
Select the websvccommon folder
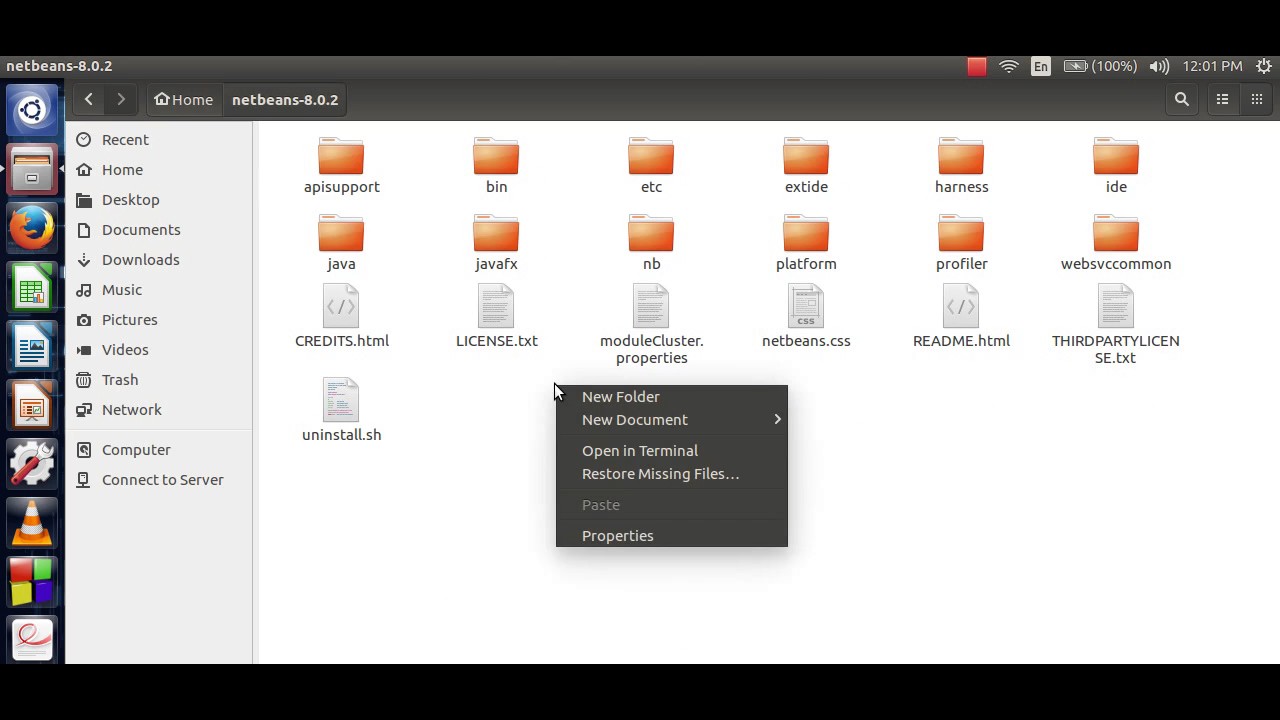1116,243
